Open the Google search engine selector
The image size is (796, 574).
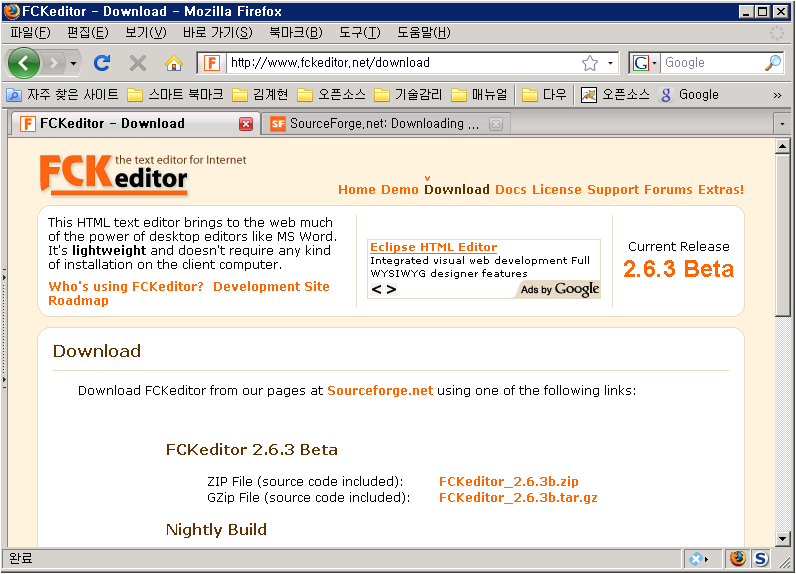(644, 63)
